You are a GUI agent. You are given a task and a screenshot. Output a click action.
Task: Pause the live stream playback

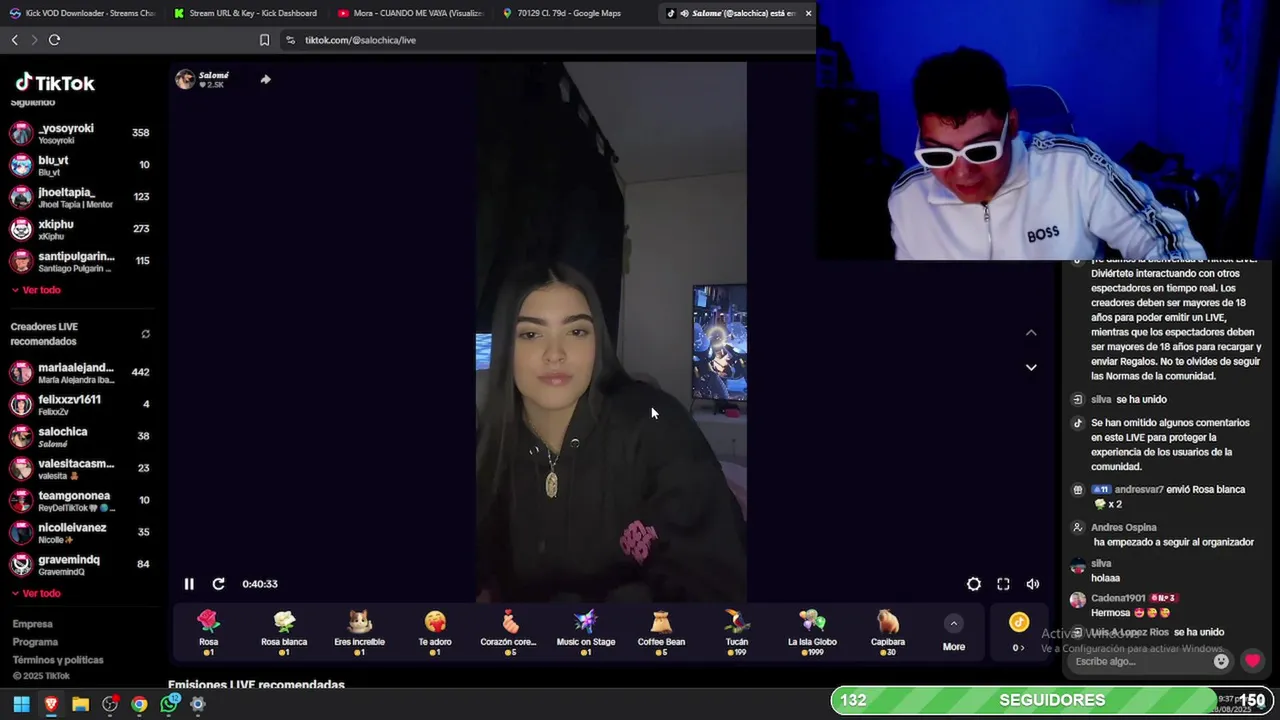[189, 584]
